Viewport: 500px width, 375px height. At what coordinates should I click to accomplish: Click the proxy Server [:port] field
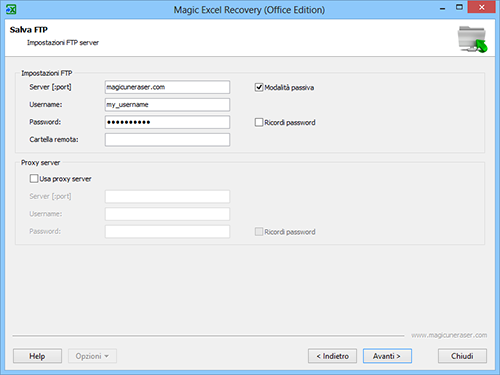167,197
